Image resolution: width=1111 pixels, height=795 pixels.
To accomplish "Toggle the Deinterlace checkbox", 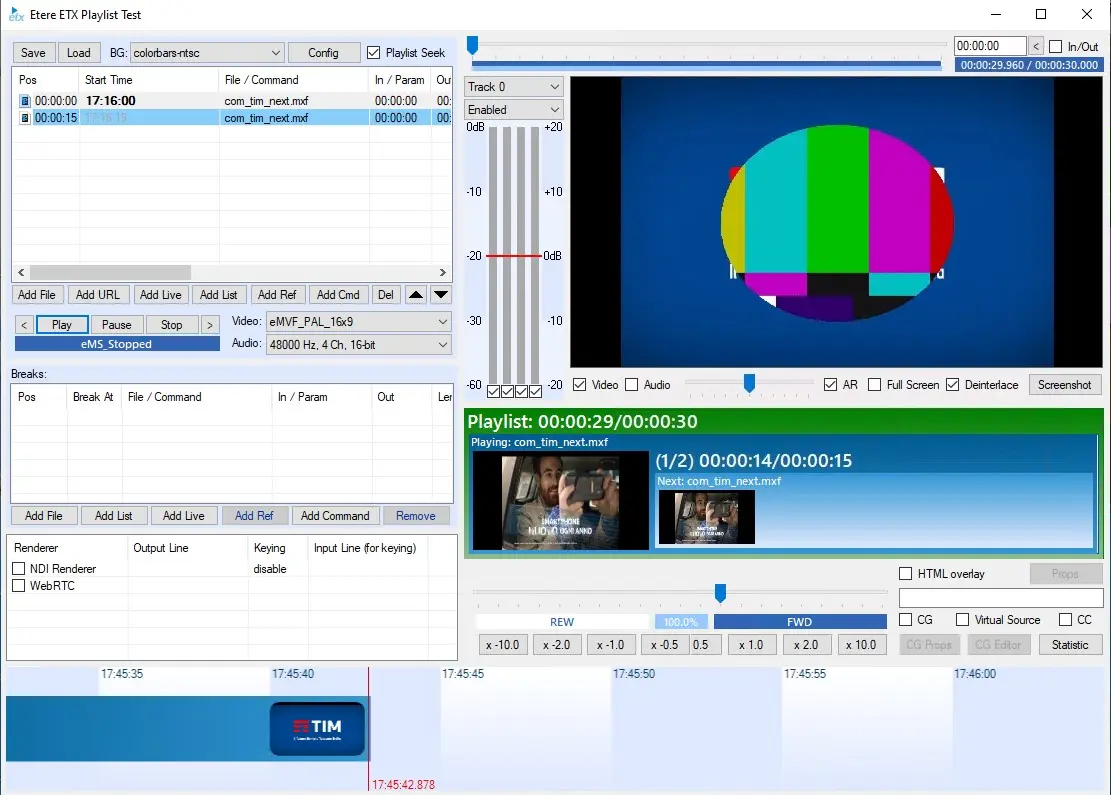I will pyautogui.click(x=952, y=385).
